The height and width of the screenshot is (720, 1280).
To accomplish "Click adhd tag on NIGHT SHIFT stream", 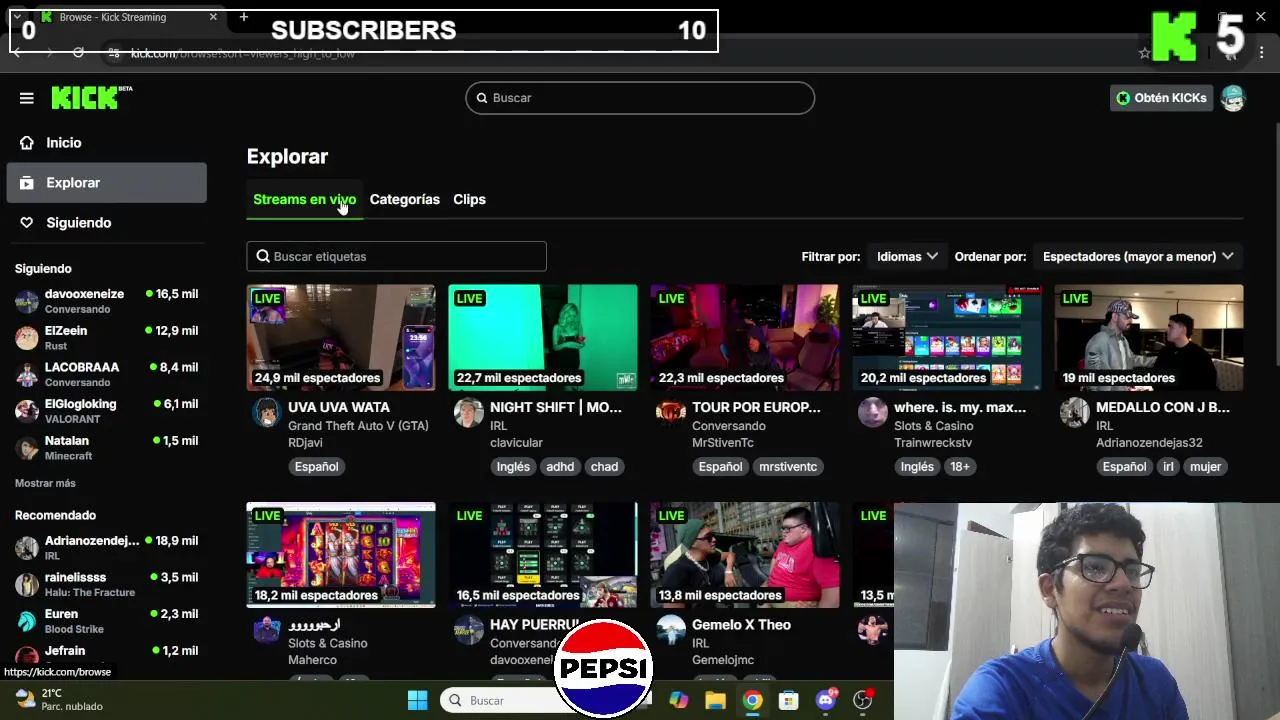I will (x=560, y=467).
